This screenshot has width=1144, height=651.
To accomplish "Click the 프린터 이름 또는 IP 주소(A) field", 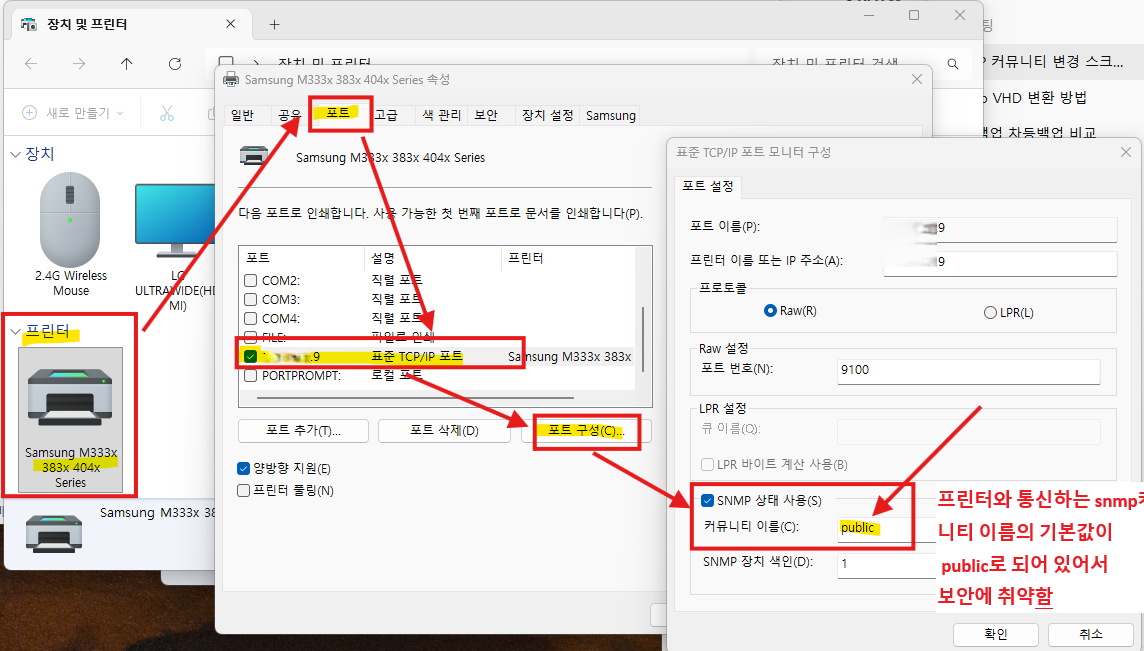I will [1000, 263].
